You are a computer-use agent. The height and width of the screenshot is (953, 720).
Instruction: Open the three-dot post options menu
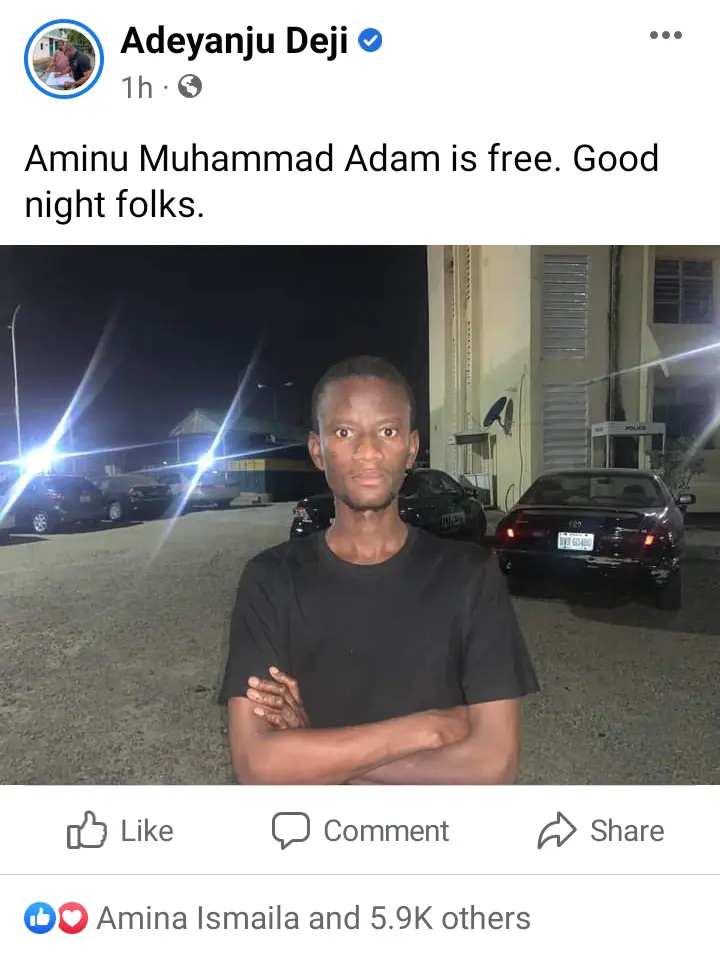(665, 35)
